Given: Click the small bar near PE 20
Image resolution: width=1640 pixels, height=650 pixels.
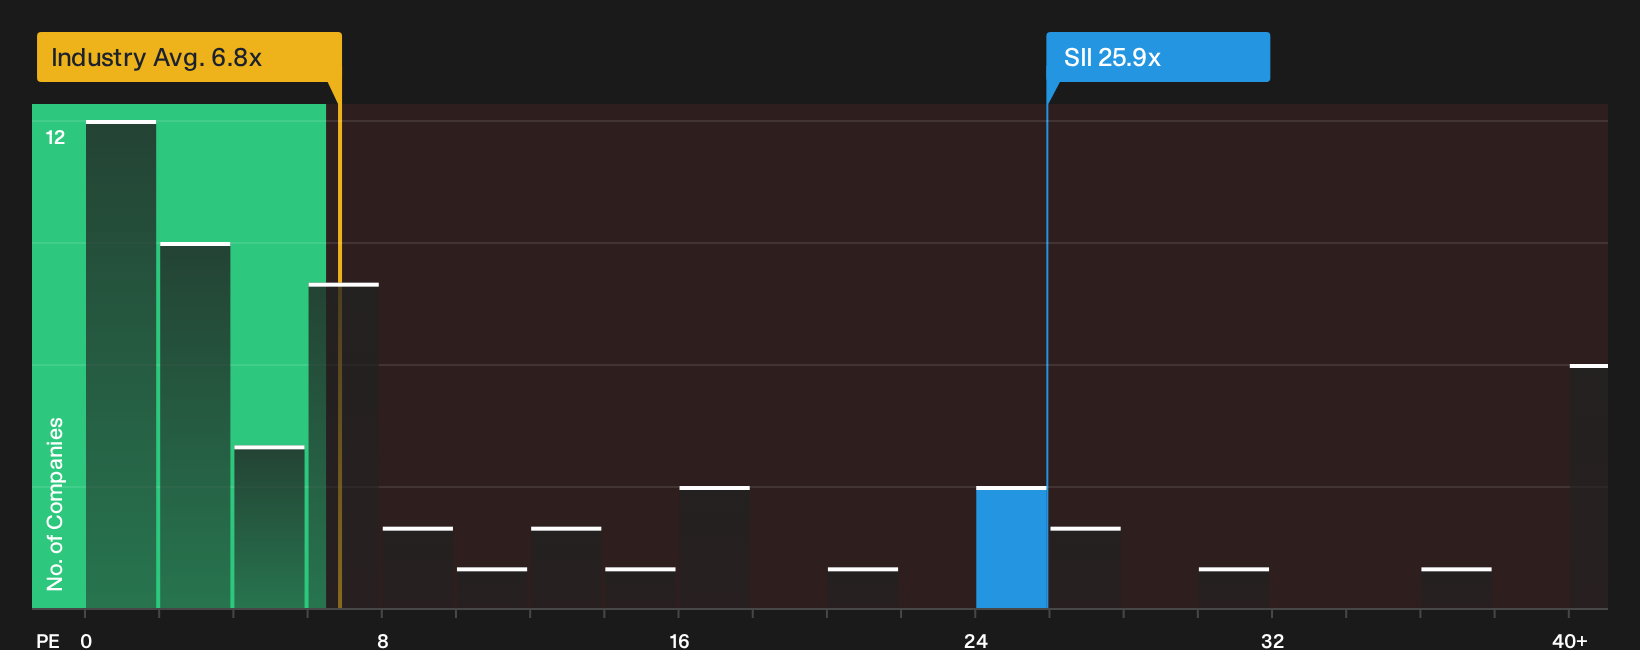Looking at the screenshot, I should [x=863, y=588].
